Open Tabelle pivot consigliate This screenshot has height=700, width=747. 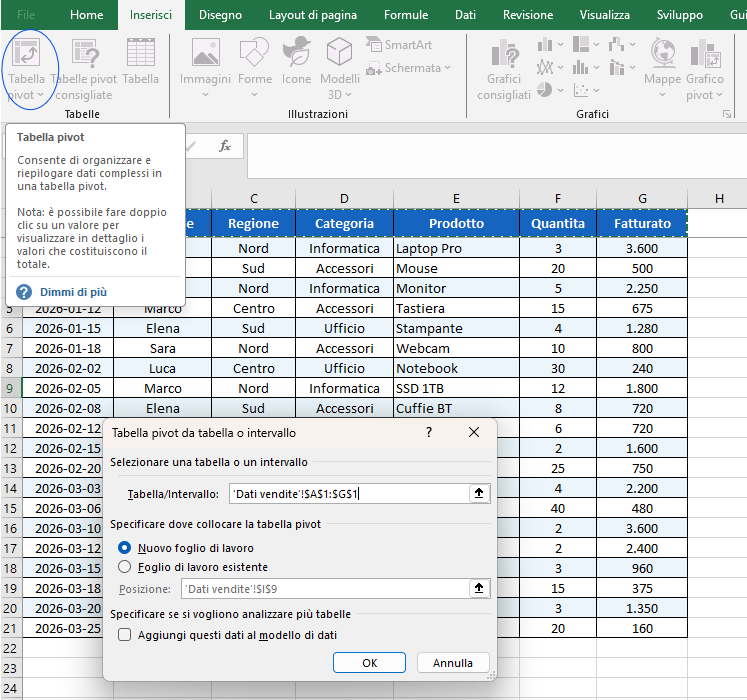[84, 70]
